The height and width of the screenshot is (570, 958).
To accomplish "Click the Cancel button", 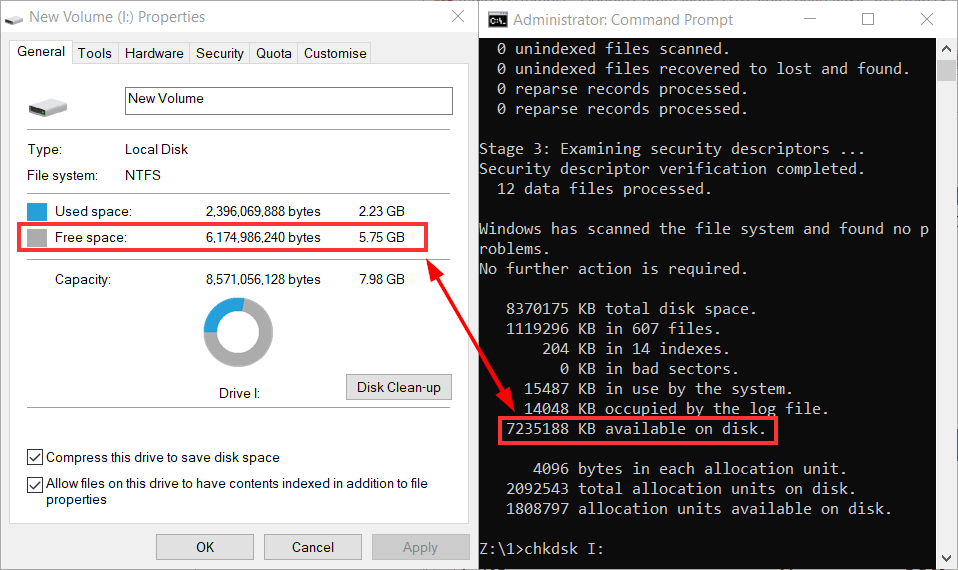I will point(313,547).
